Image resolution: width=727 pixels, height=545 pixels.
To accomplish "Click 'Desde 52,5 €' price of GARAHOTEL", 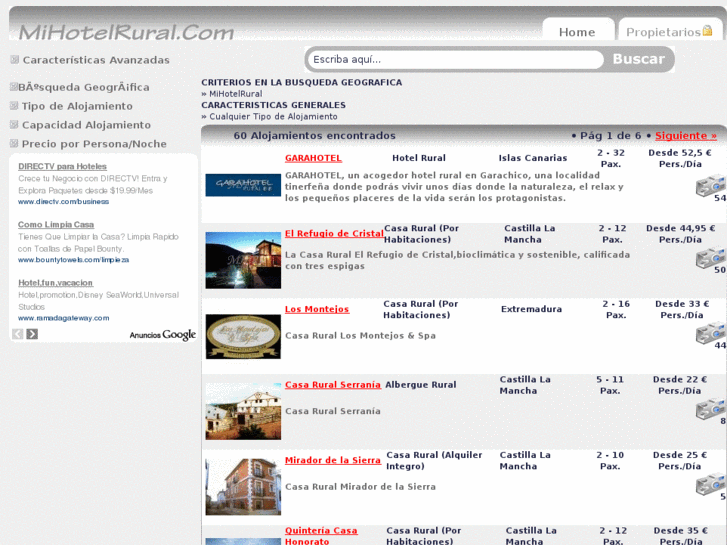I will pos(680,153).
